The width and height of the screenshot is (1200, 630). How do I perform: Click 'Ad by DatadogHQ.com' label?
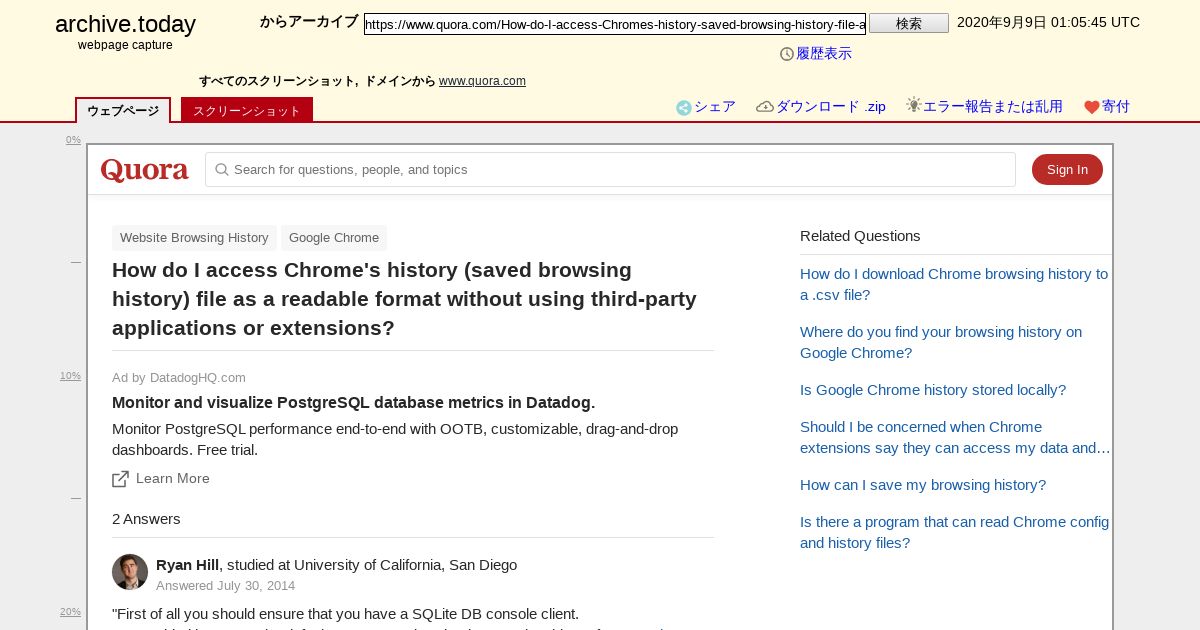coord(179,378)
